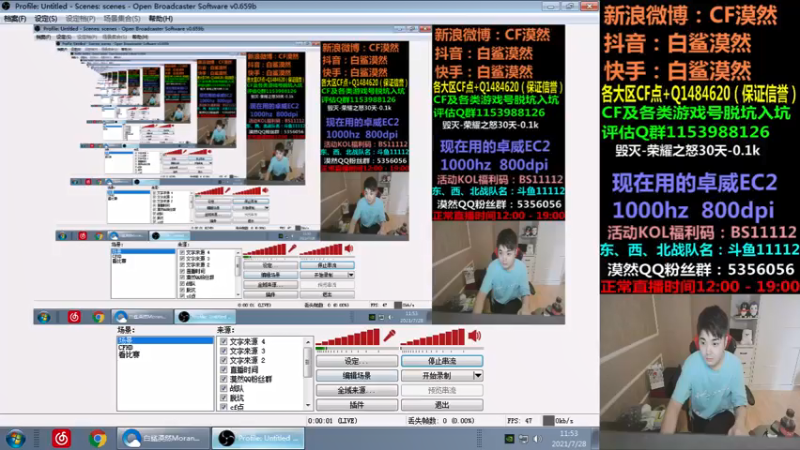Adjust the desktop audio volume bar slider
800x450 pixels.
click(x=433, y=337)
